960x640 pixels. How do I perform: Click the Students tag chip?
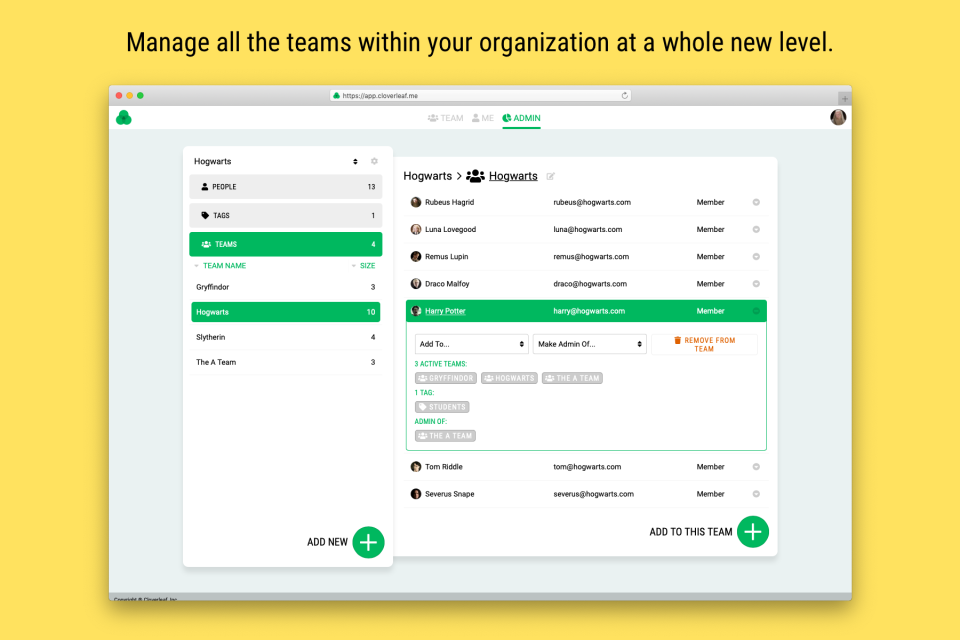[x=442, y=407]
